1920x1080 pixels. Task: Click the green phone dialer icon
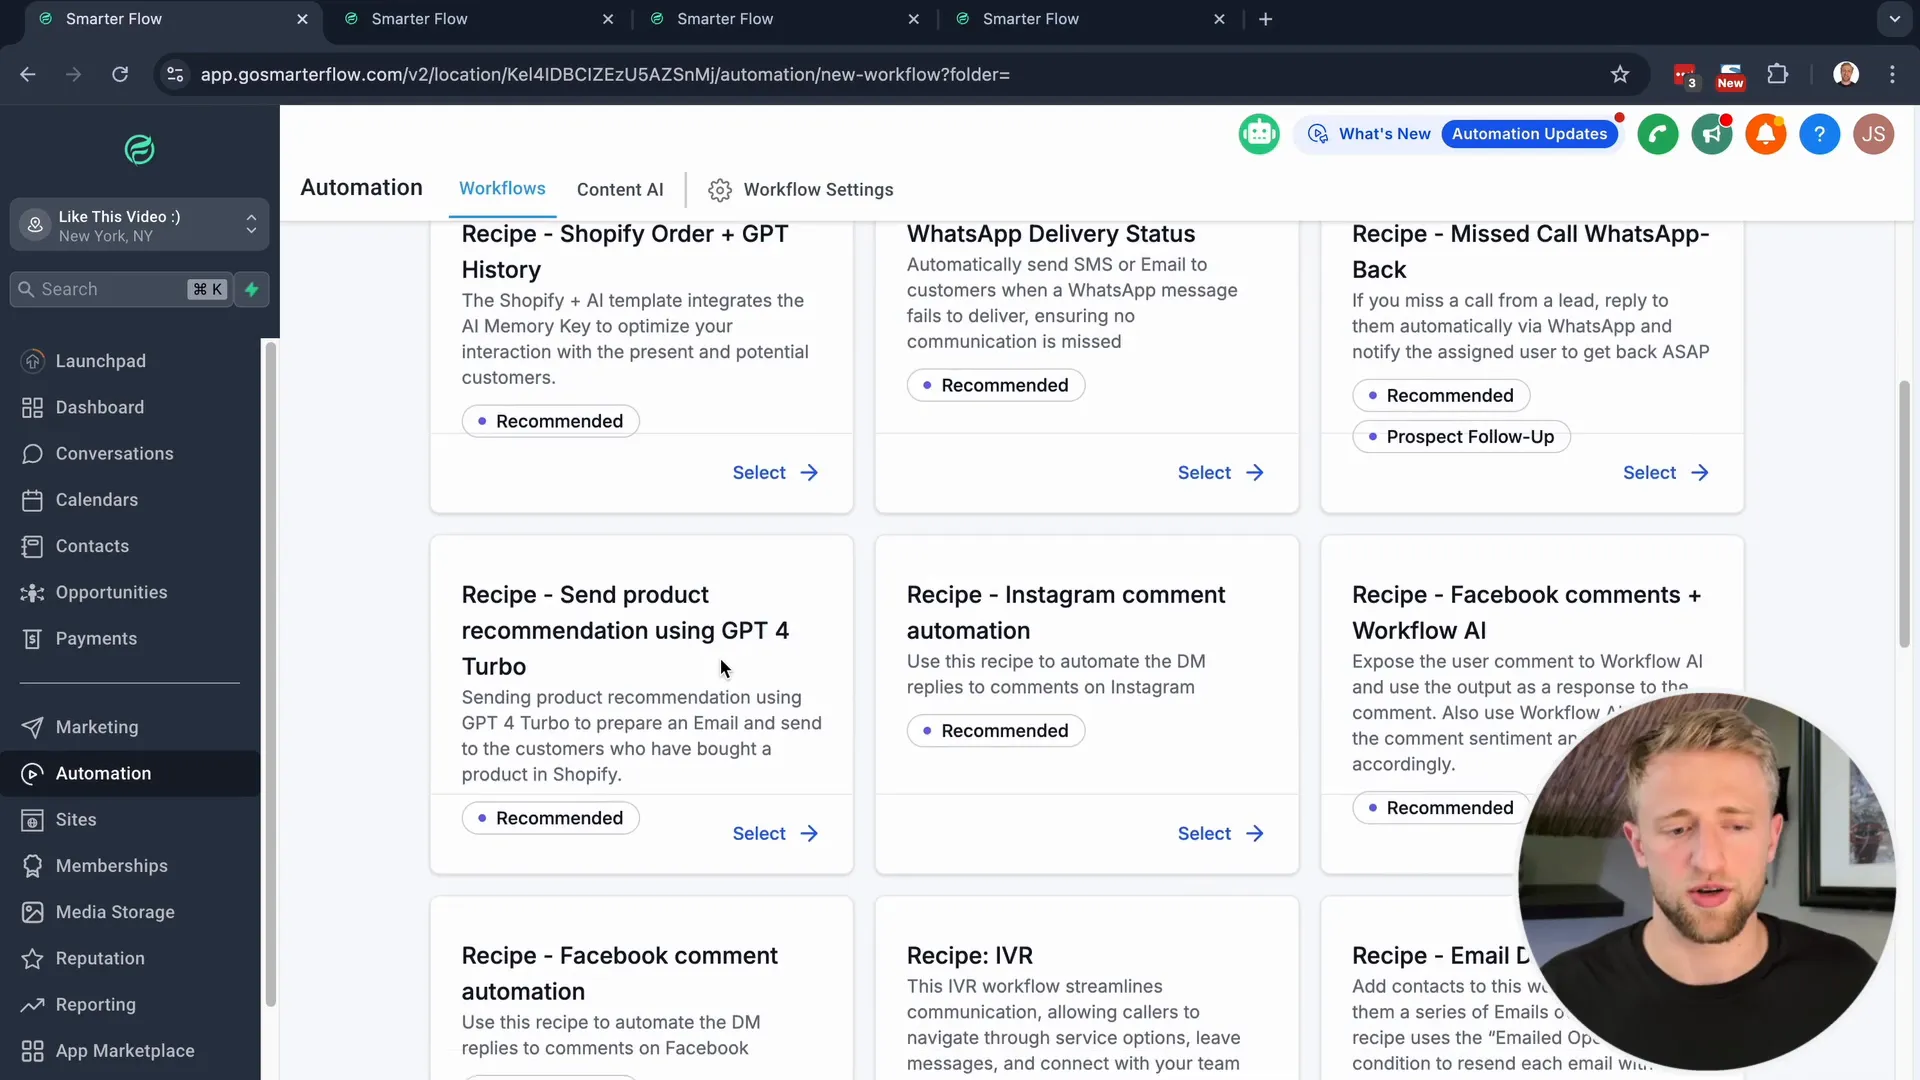coord(1658,134)
